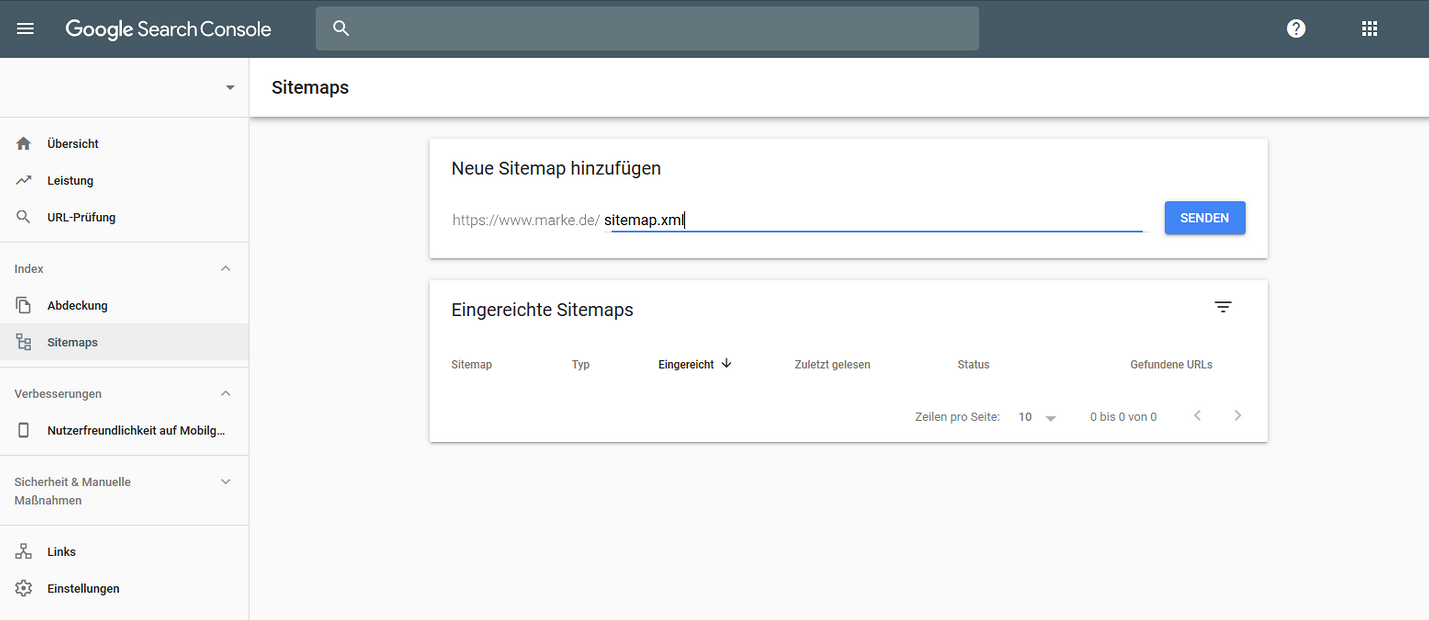Viewport: 1429px width, 620px height.
Task: Open the rows per page dropdown
Action: tap(1037, 417)
